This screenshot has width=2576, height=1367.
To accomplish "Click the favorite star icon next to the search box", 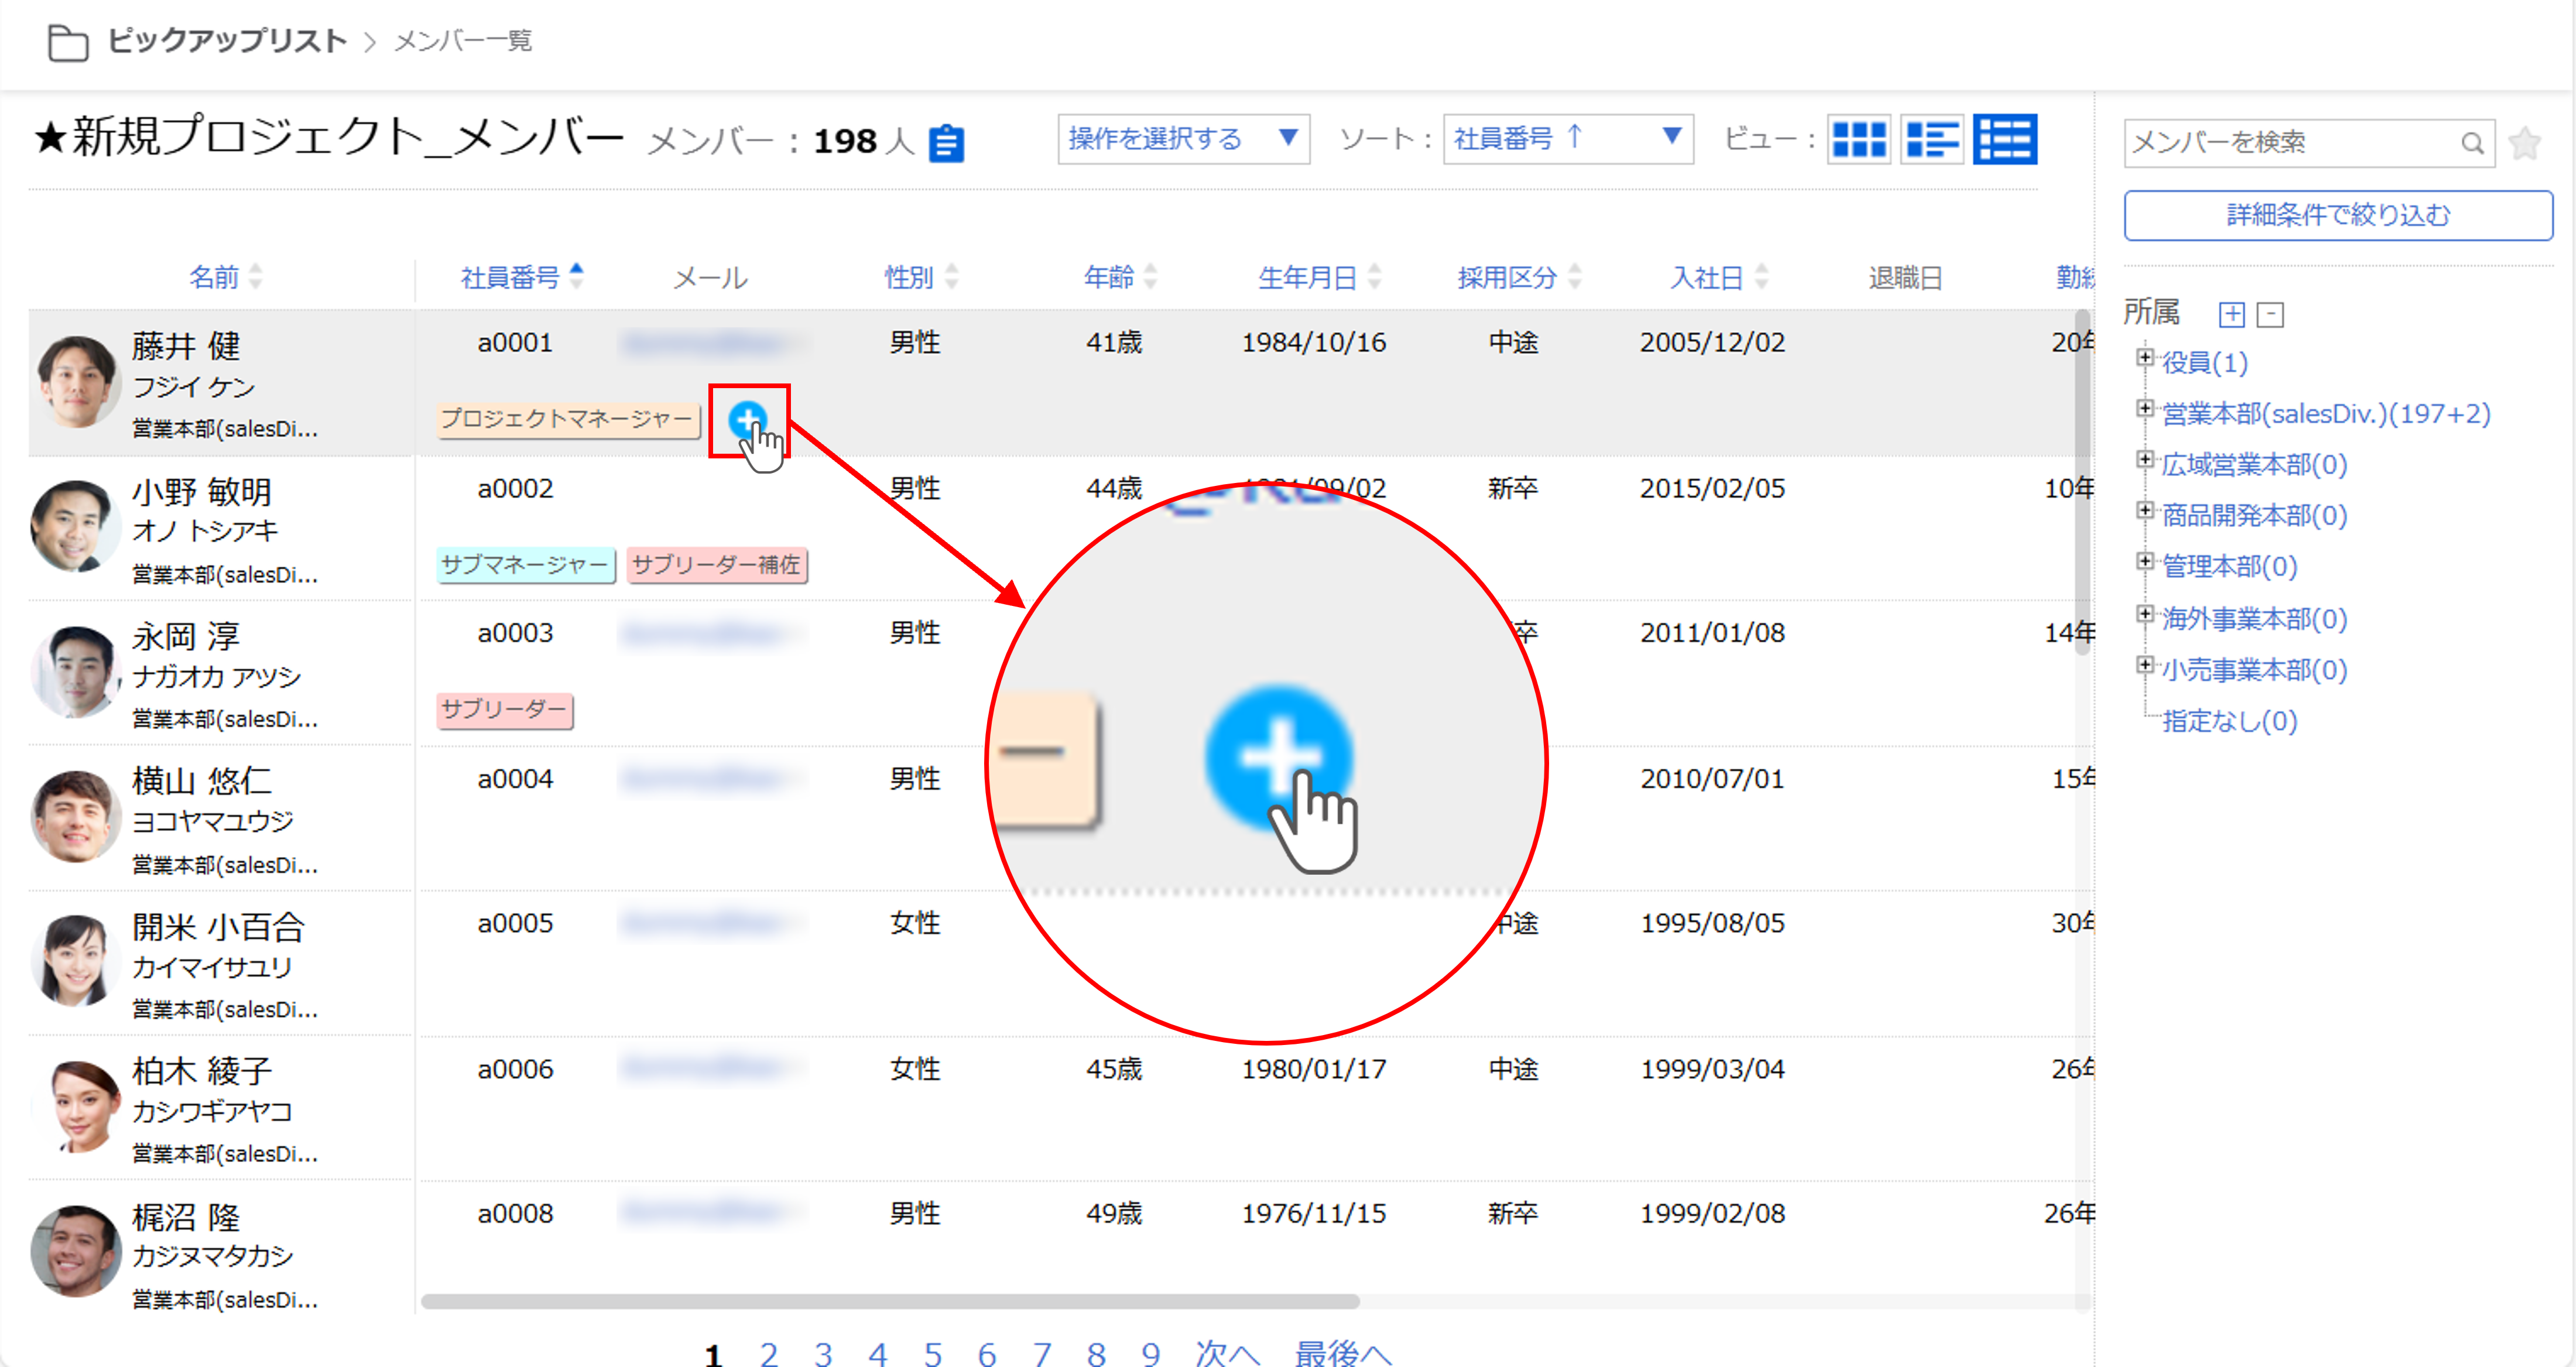I will [2524, 143].
